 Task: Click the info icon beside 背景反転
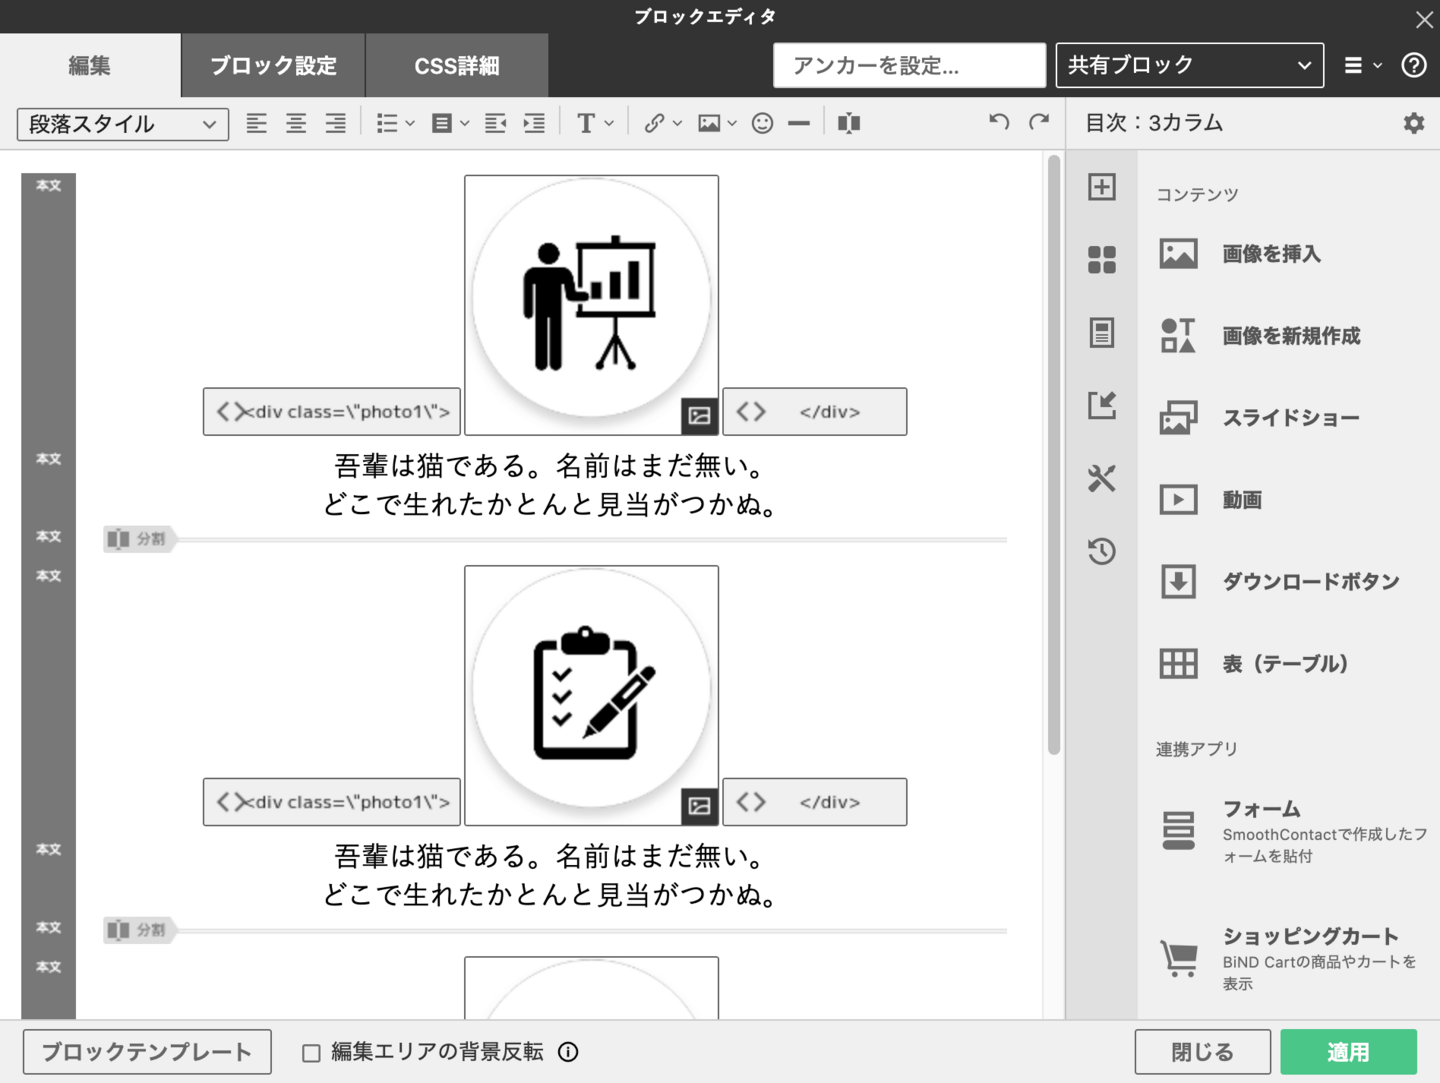pos(568,1052)
